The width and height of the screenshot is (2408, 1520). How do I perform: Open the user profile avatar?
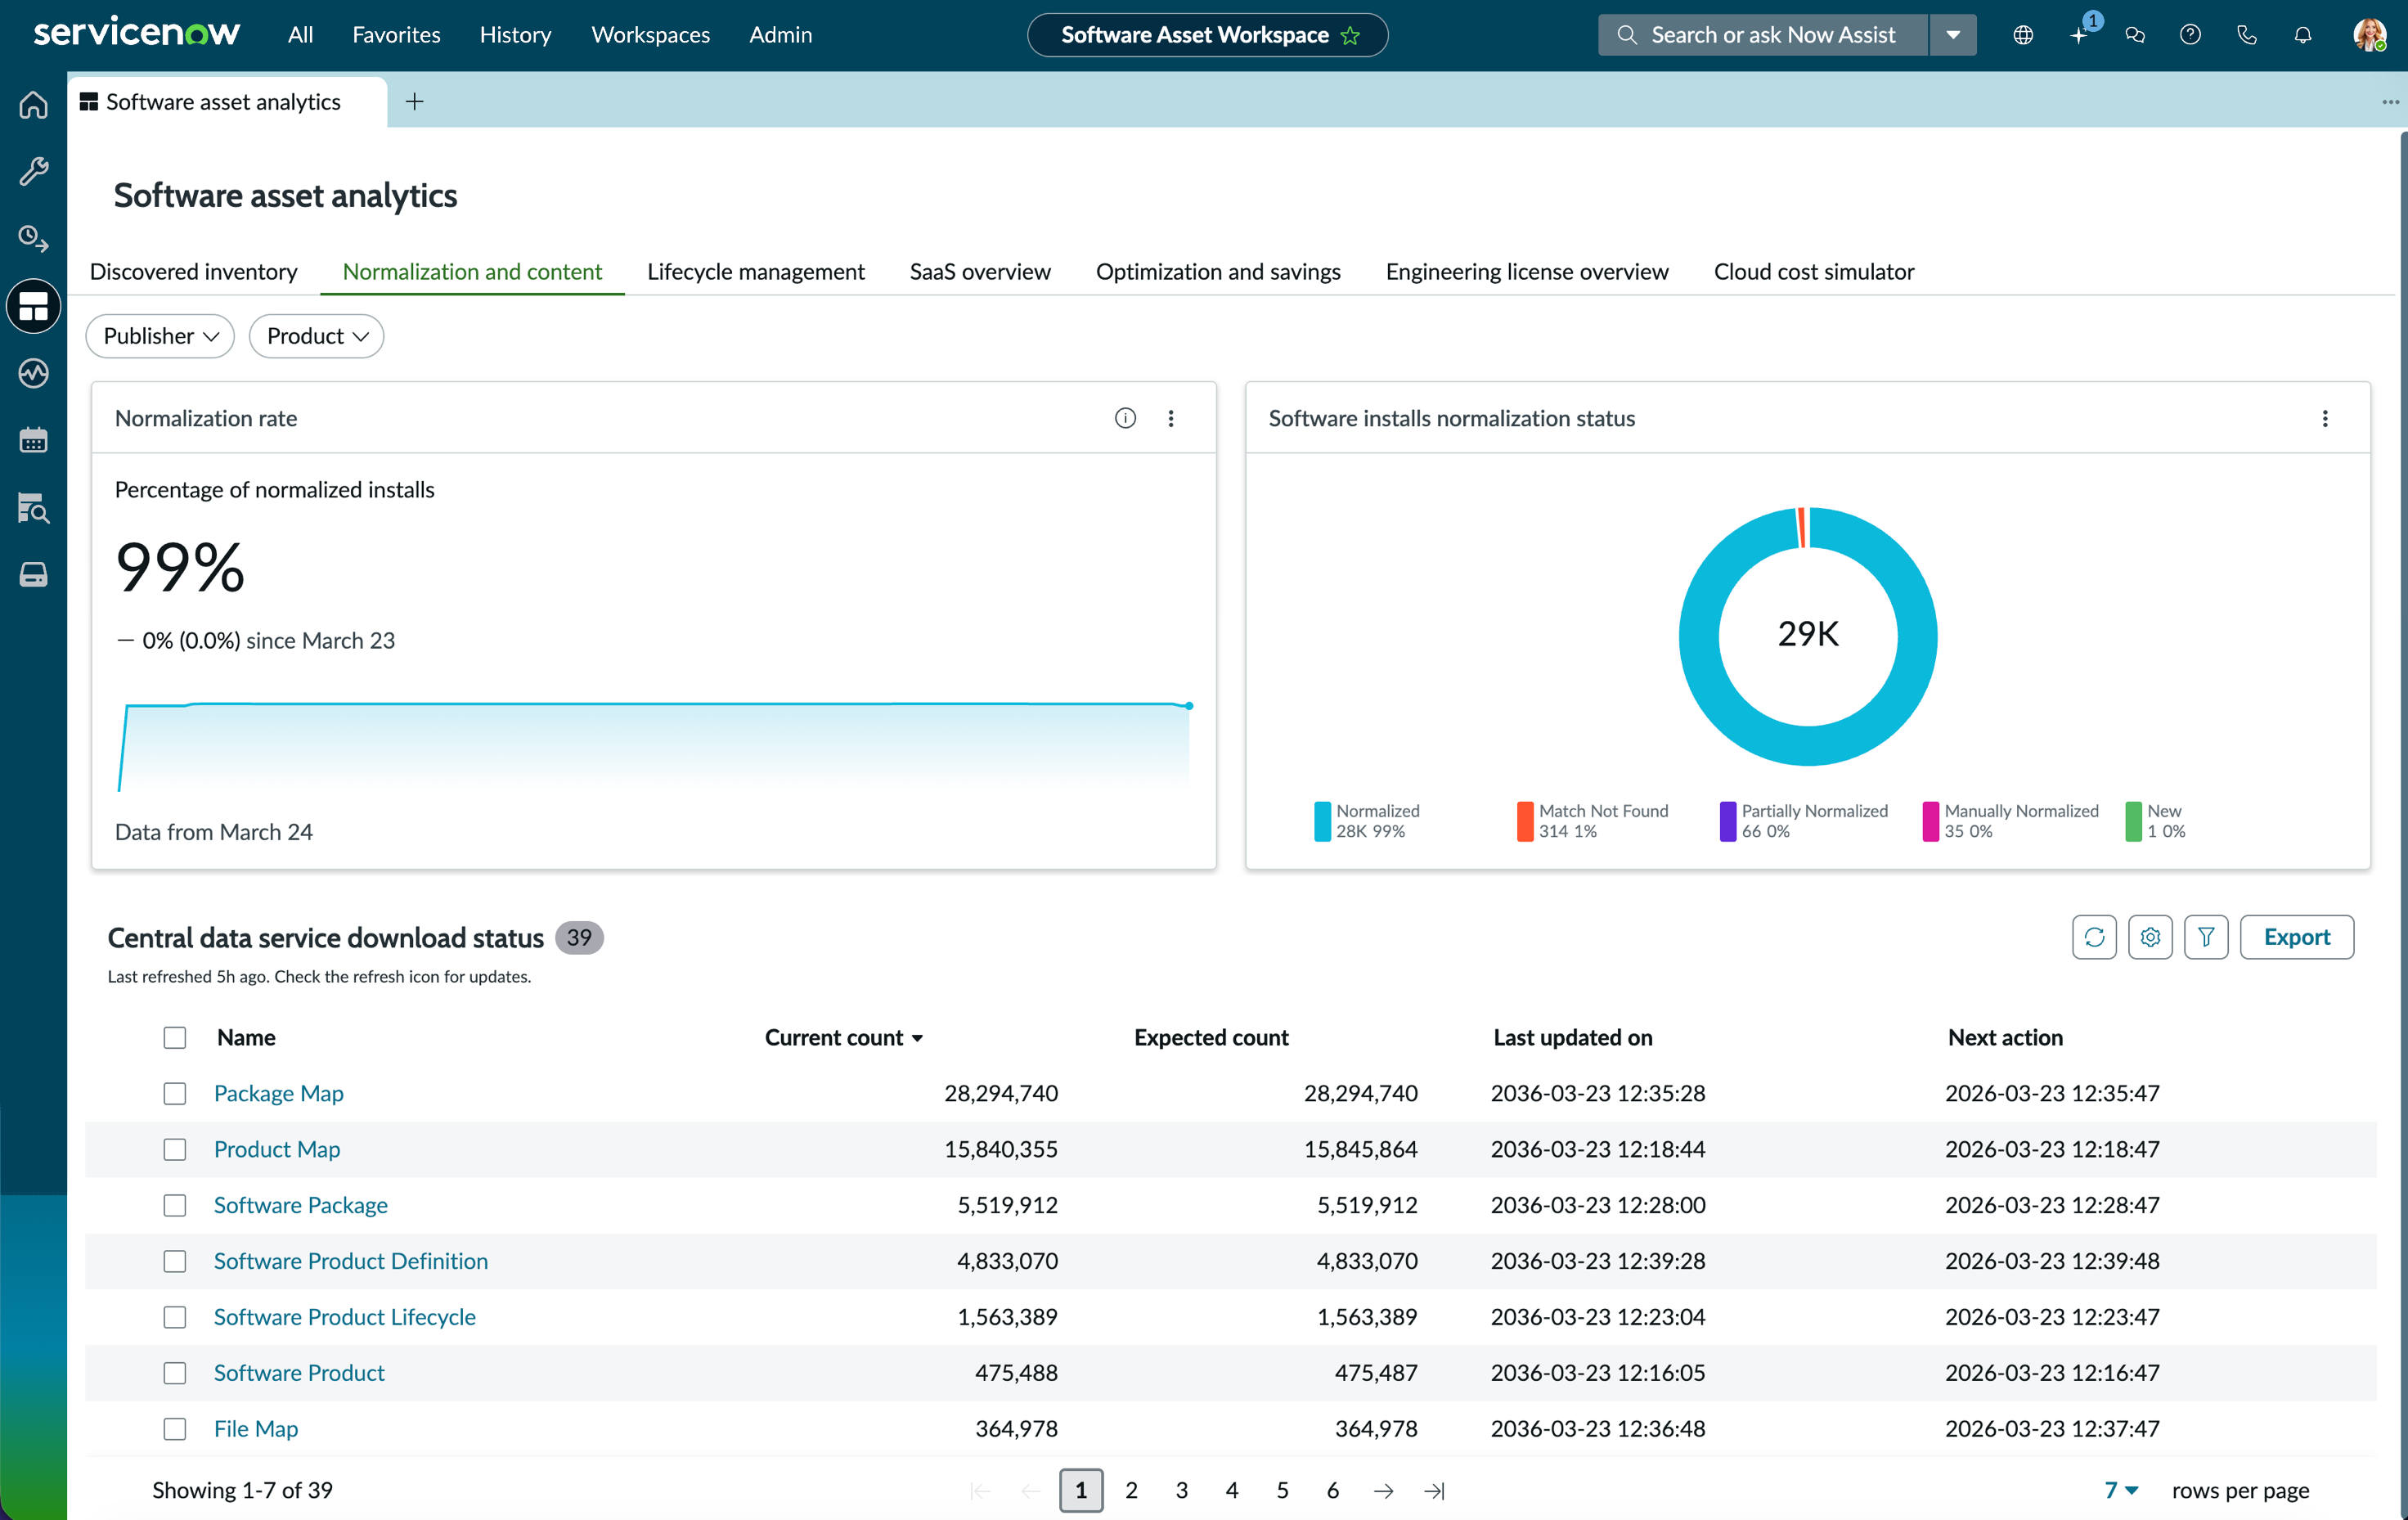(x=2369, y=35)
